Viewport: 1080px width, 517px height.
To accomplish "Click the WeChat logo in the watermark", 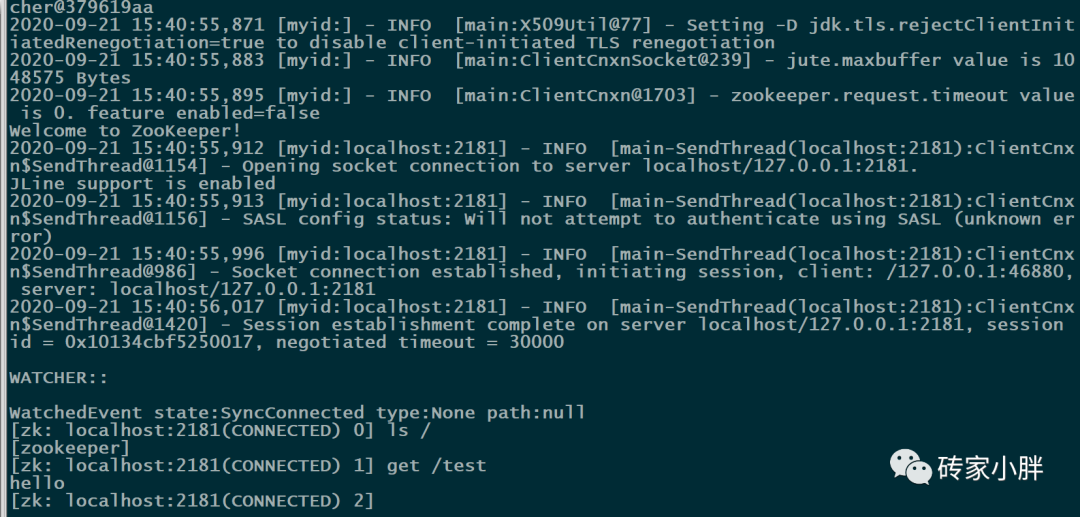I will click(x=913, y=465).
